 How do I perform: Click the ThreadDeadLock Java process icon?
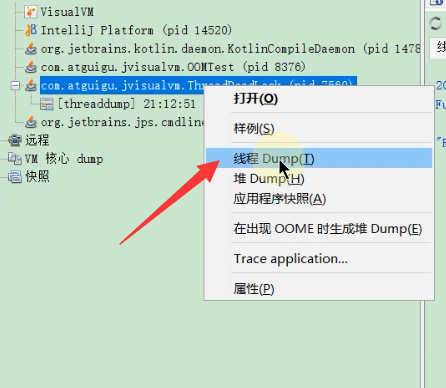coord(31,85)
